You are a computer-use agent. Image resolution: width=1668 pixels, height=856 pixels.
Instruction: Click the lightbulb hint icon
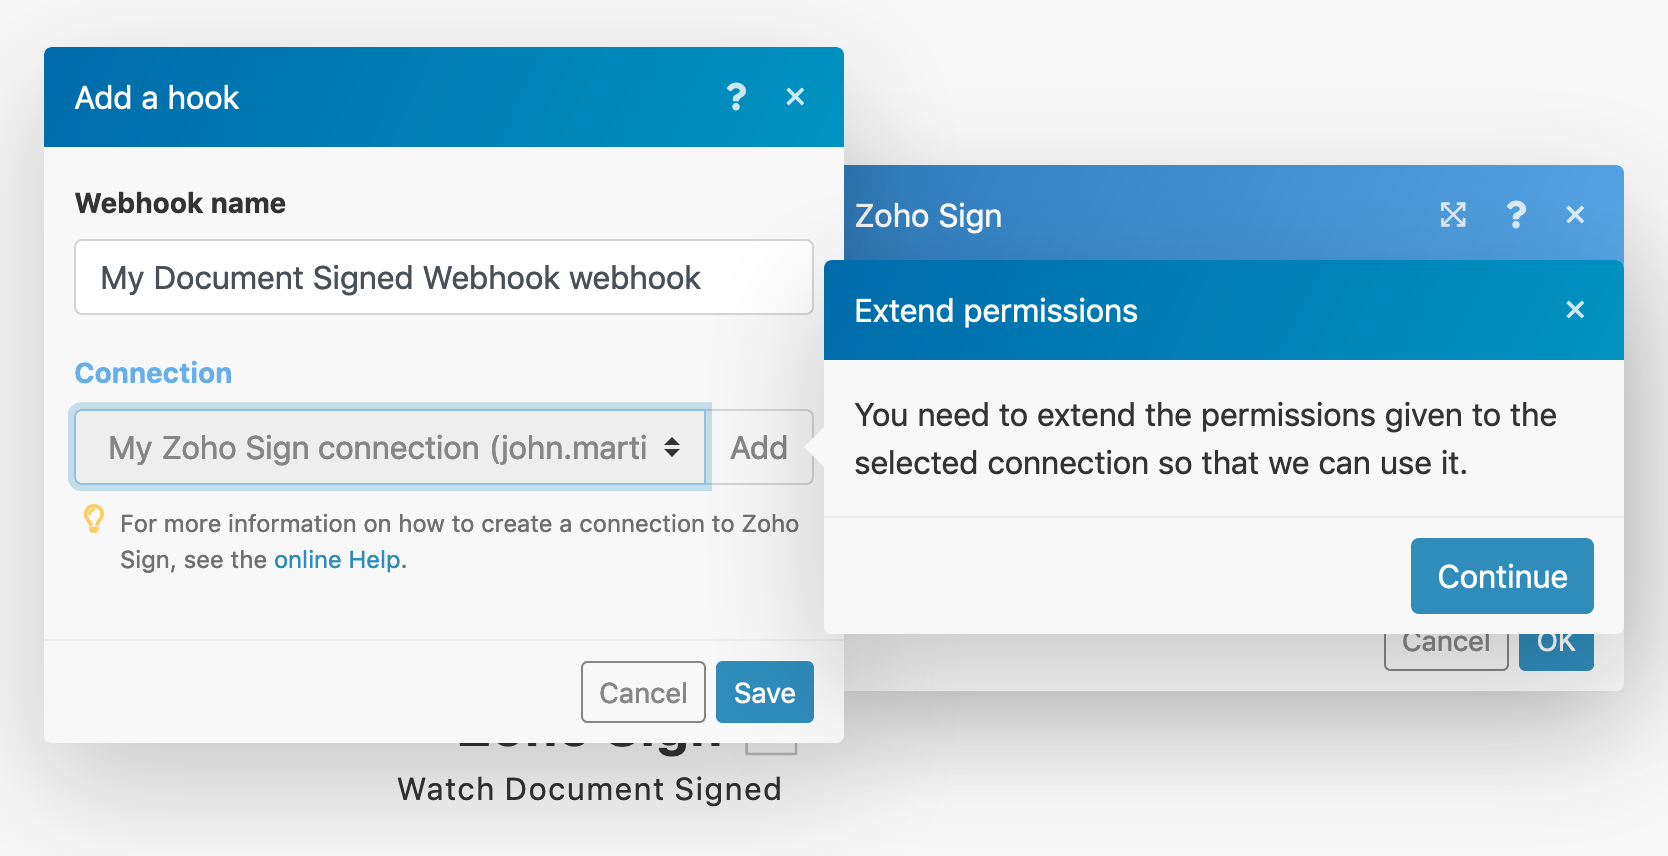tap(94, 519)
